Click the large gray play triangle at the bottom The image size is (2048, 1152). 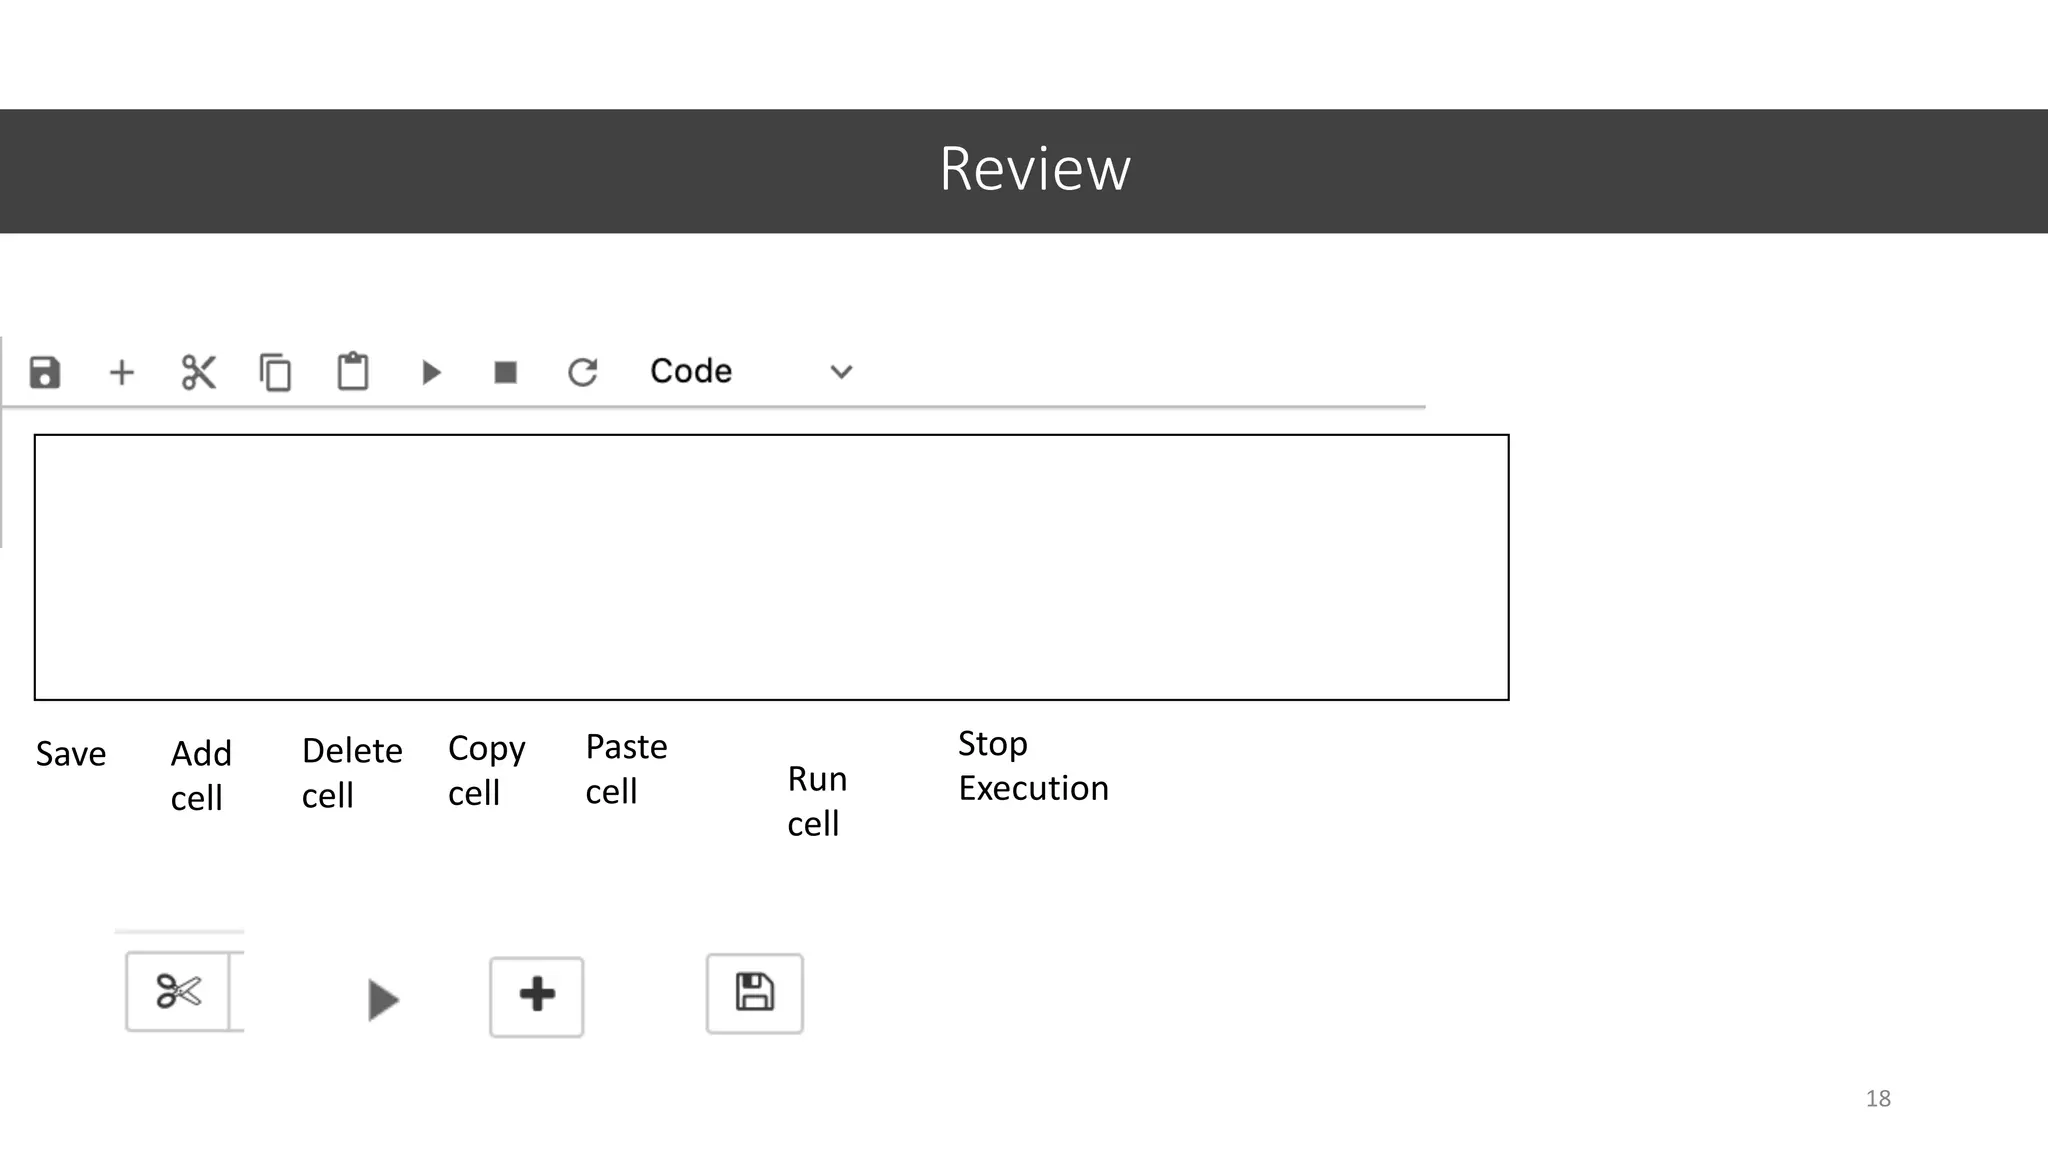point(383,1000)
